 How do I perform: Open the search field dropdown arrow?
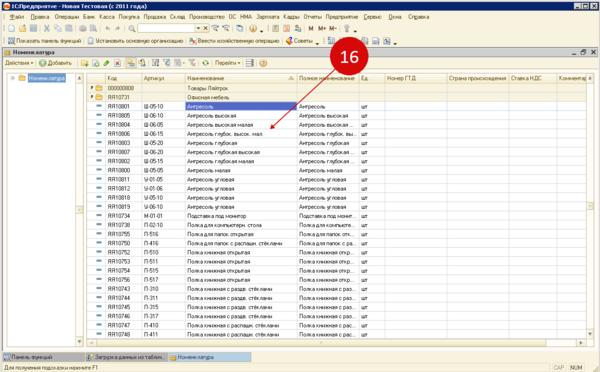pyautogui.click(x=198, y=28)
